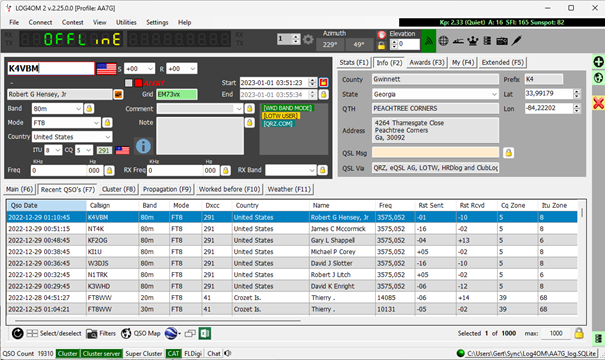Image resolution: width=605 pixels, height=360 pixels.
Task: Open the CQ zone dropdown
Action: pyautogui.click(x=84, y=150)
